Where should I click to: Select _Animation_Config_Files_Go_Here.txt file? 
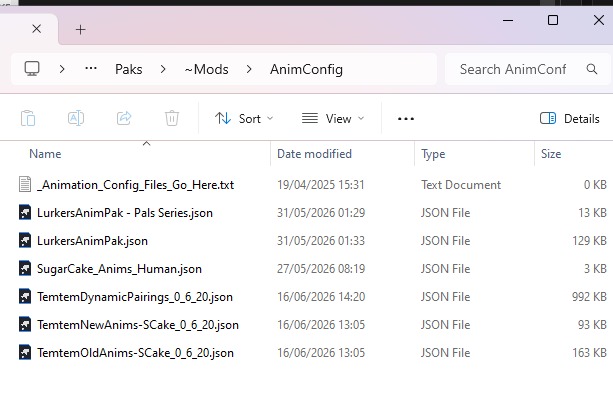pyautogui.click(x=135, y=184)
